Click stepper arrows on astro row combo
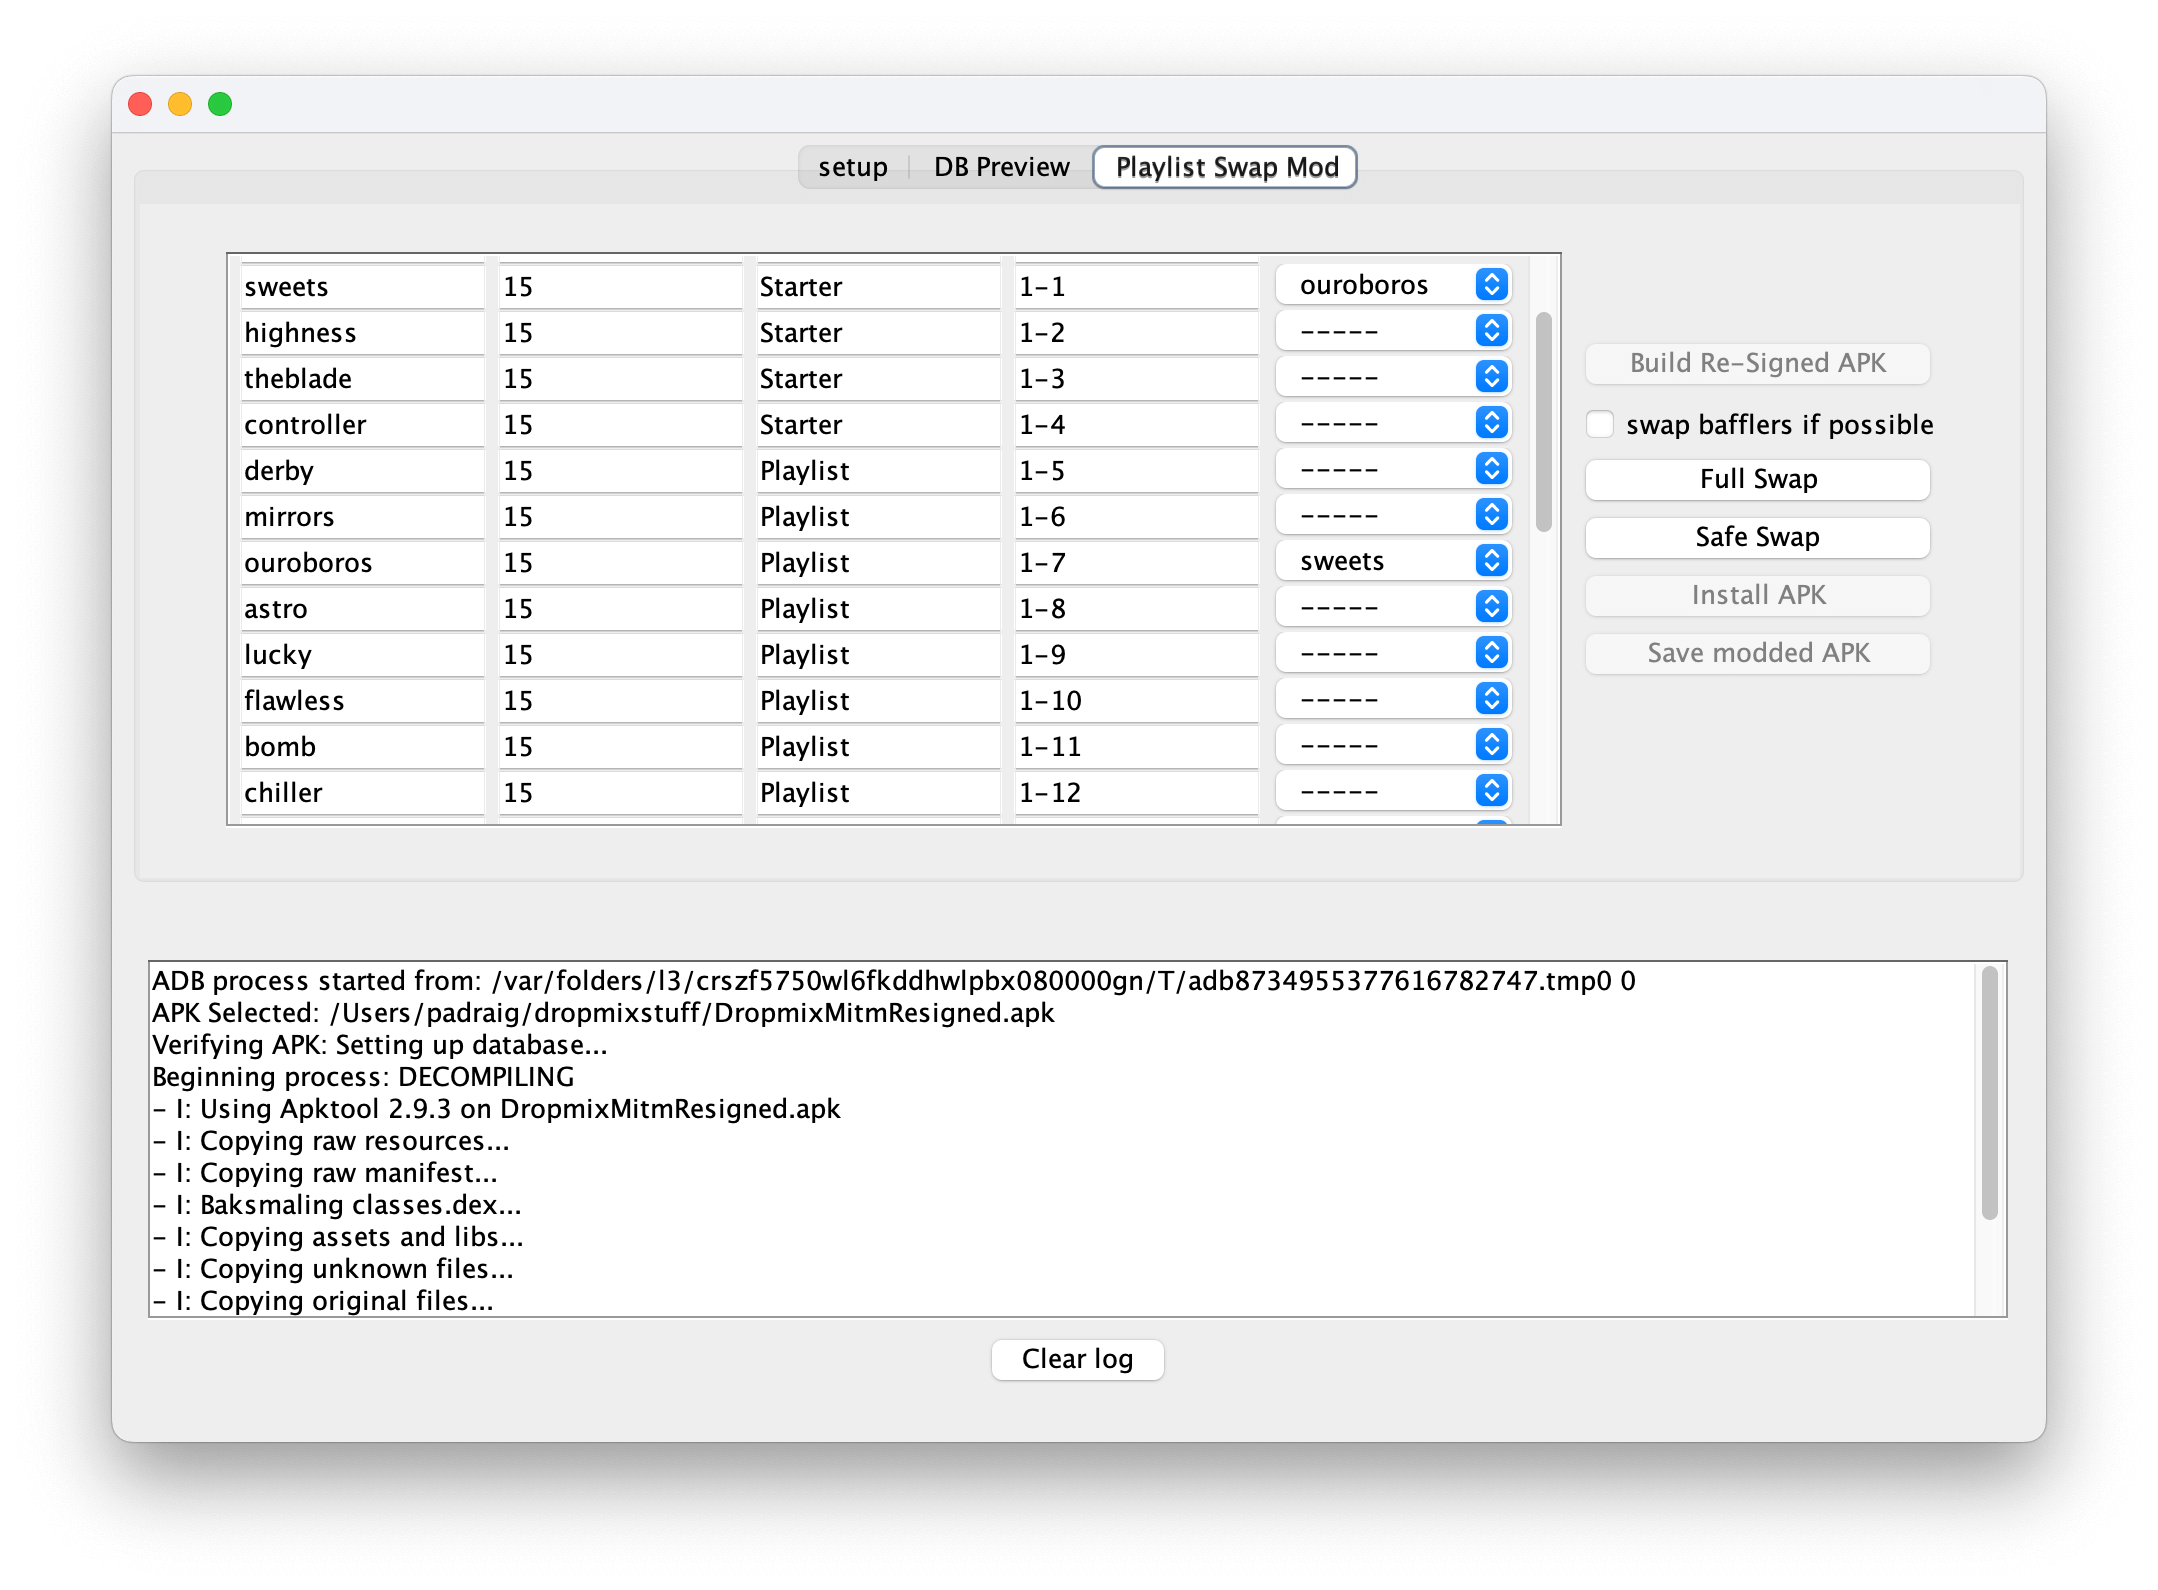The width and height of the screenshot is (2158, 1590). (1491, 607)
